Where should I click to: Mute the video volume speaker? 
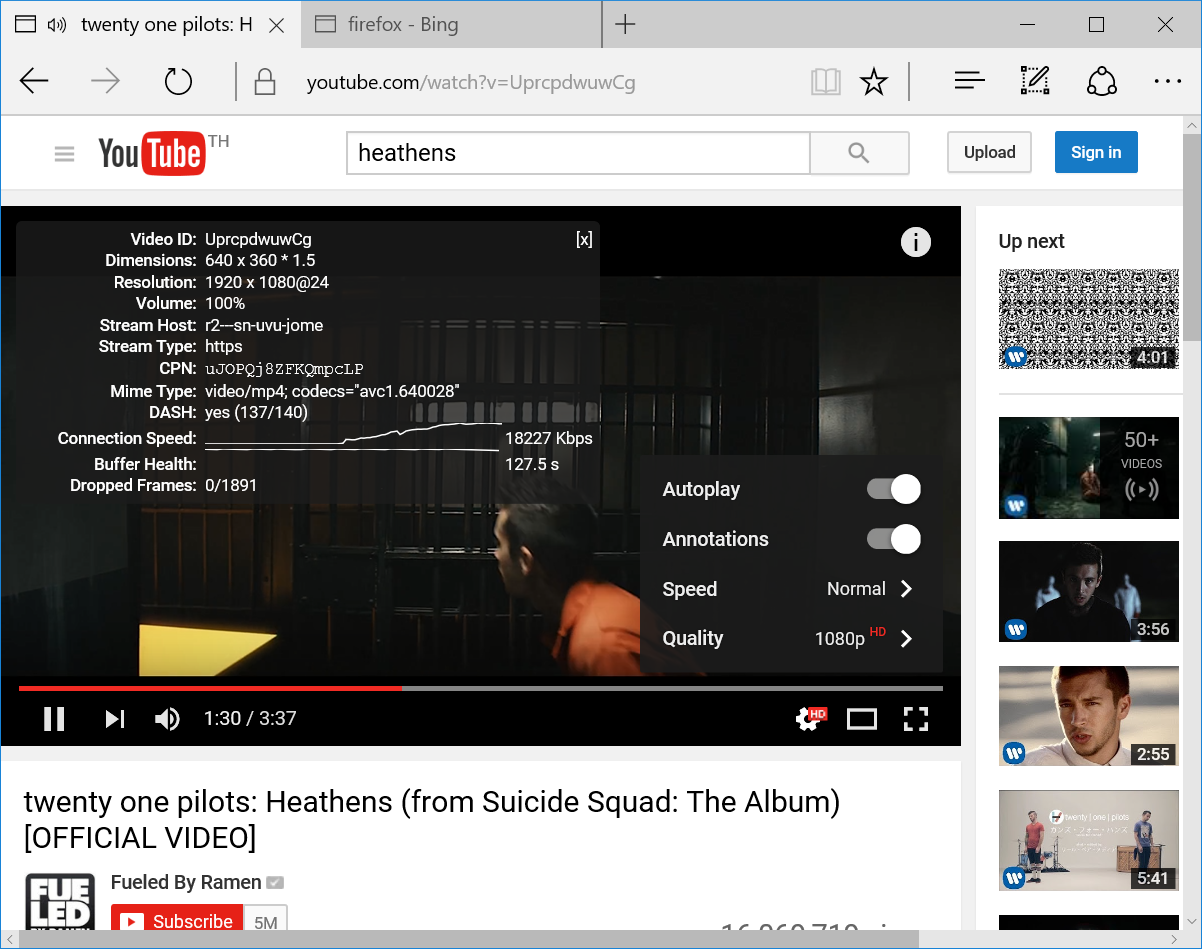pyautogui.click(x=167, y=719)
